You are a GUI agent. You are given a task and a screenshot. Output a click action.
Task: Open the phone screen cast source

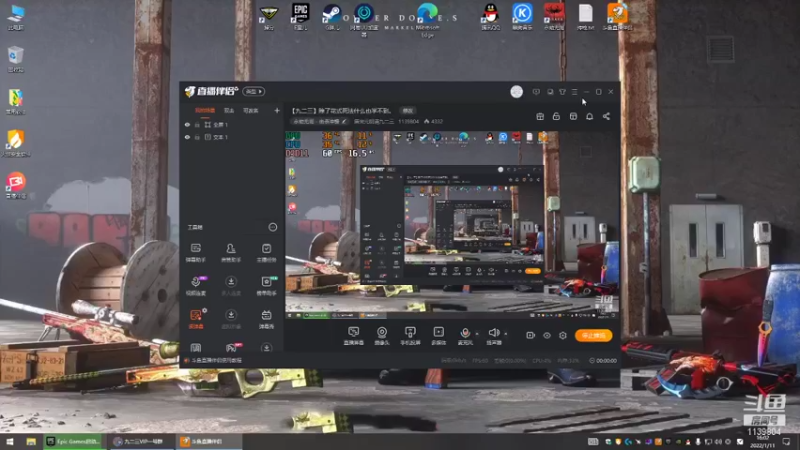(x=410, y=336)
